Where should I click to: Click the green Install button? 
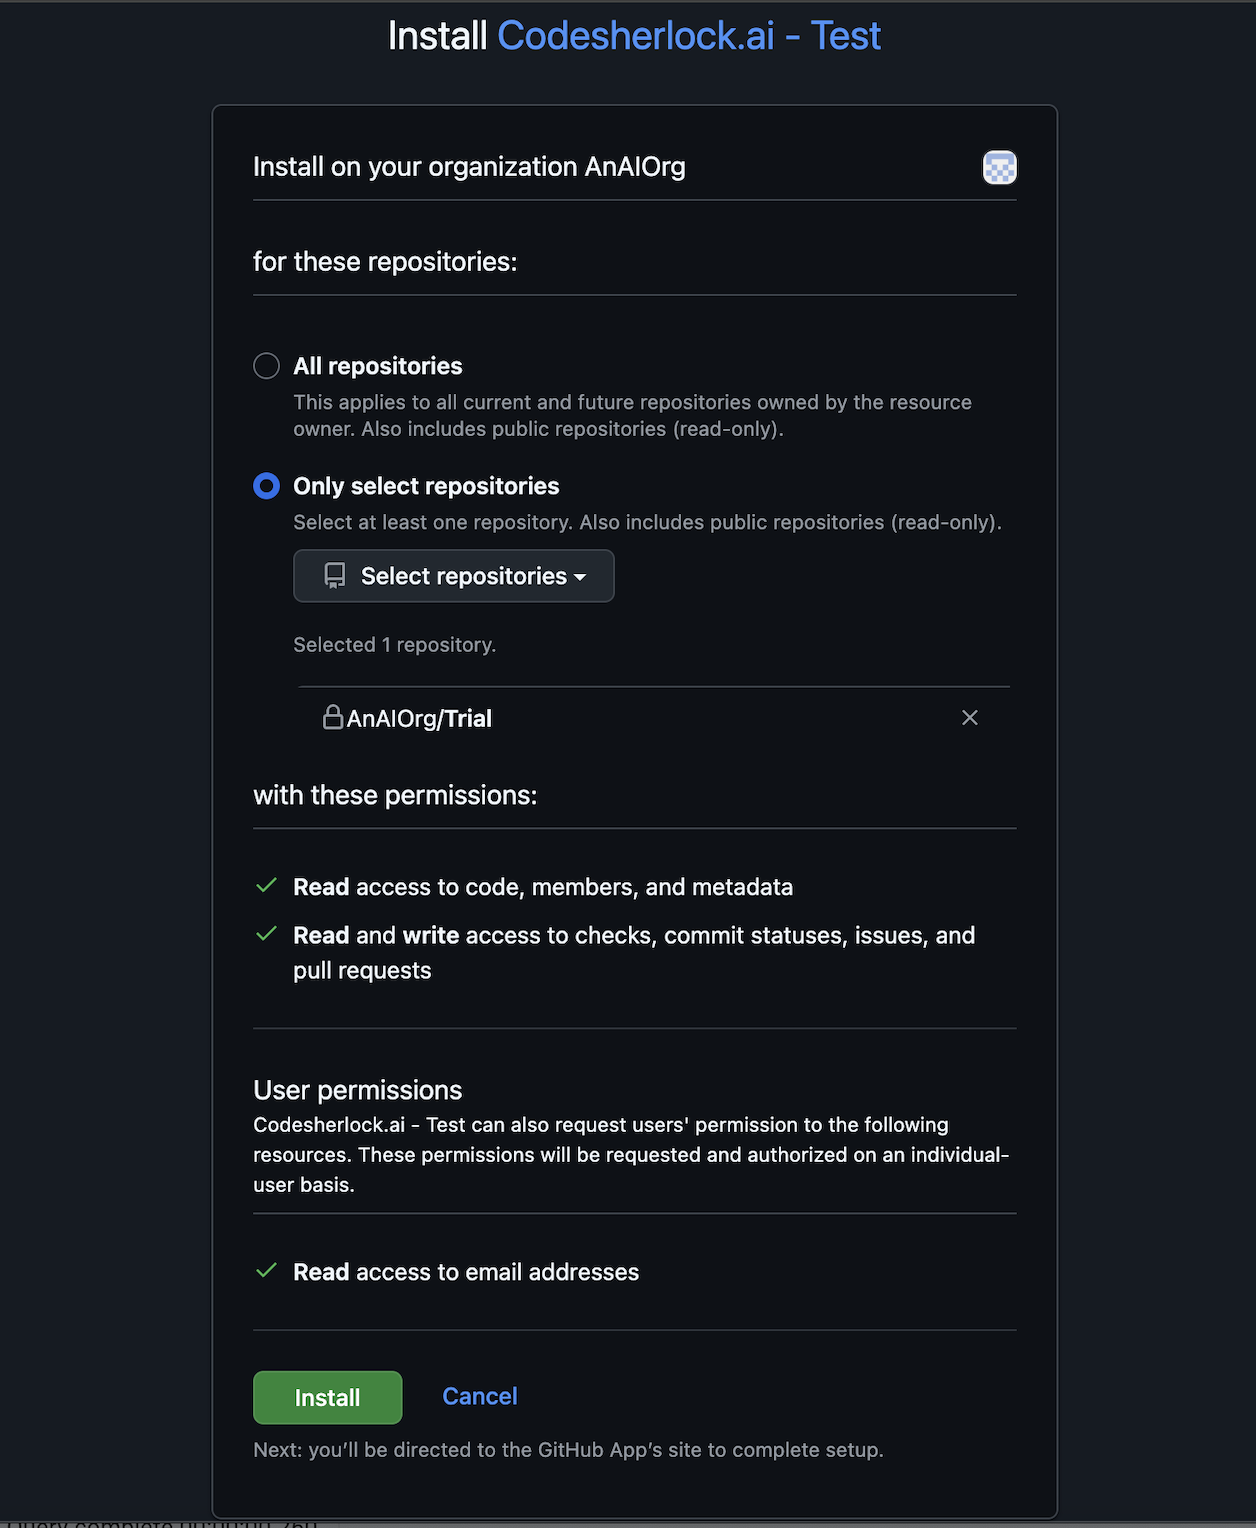[x=327, y=1397]
